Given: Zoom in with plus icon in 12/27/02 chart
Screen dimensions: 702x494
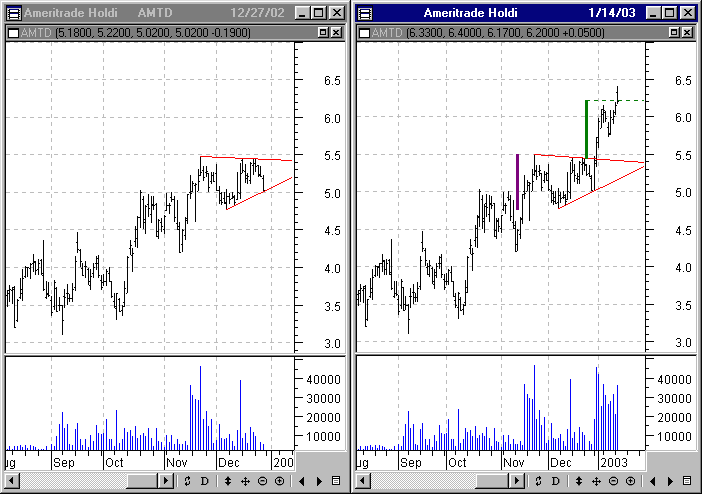Looking at the screenshot, I should click(x=279, y=481).
